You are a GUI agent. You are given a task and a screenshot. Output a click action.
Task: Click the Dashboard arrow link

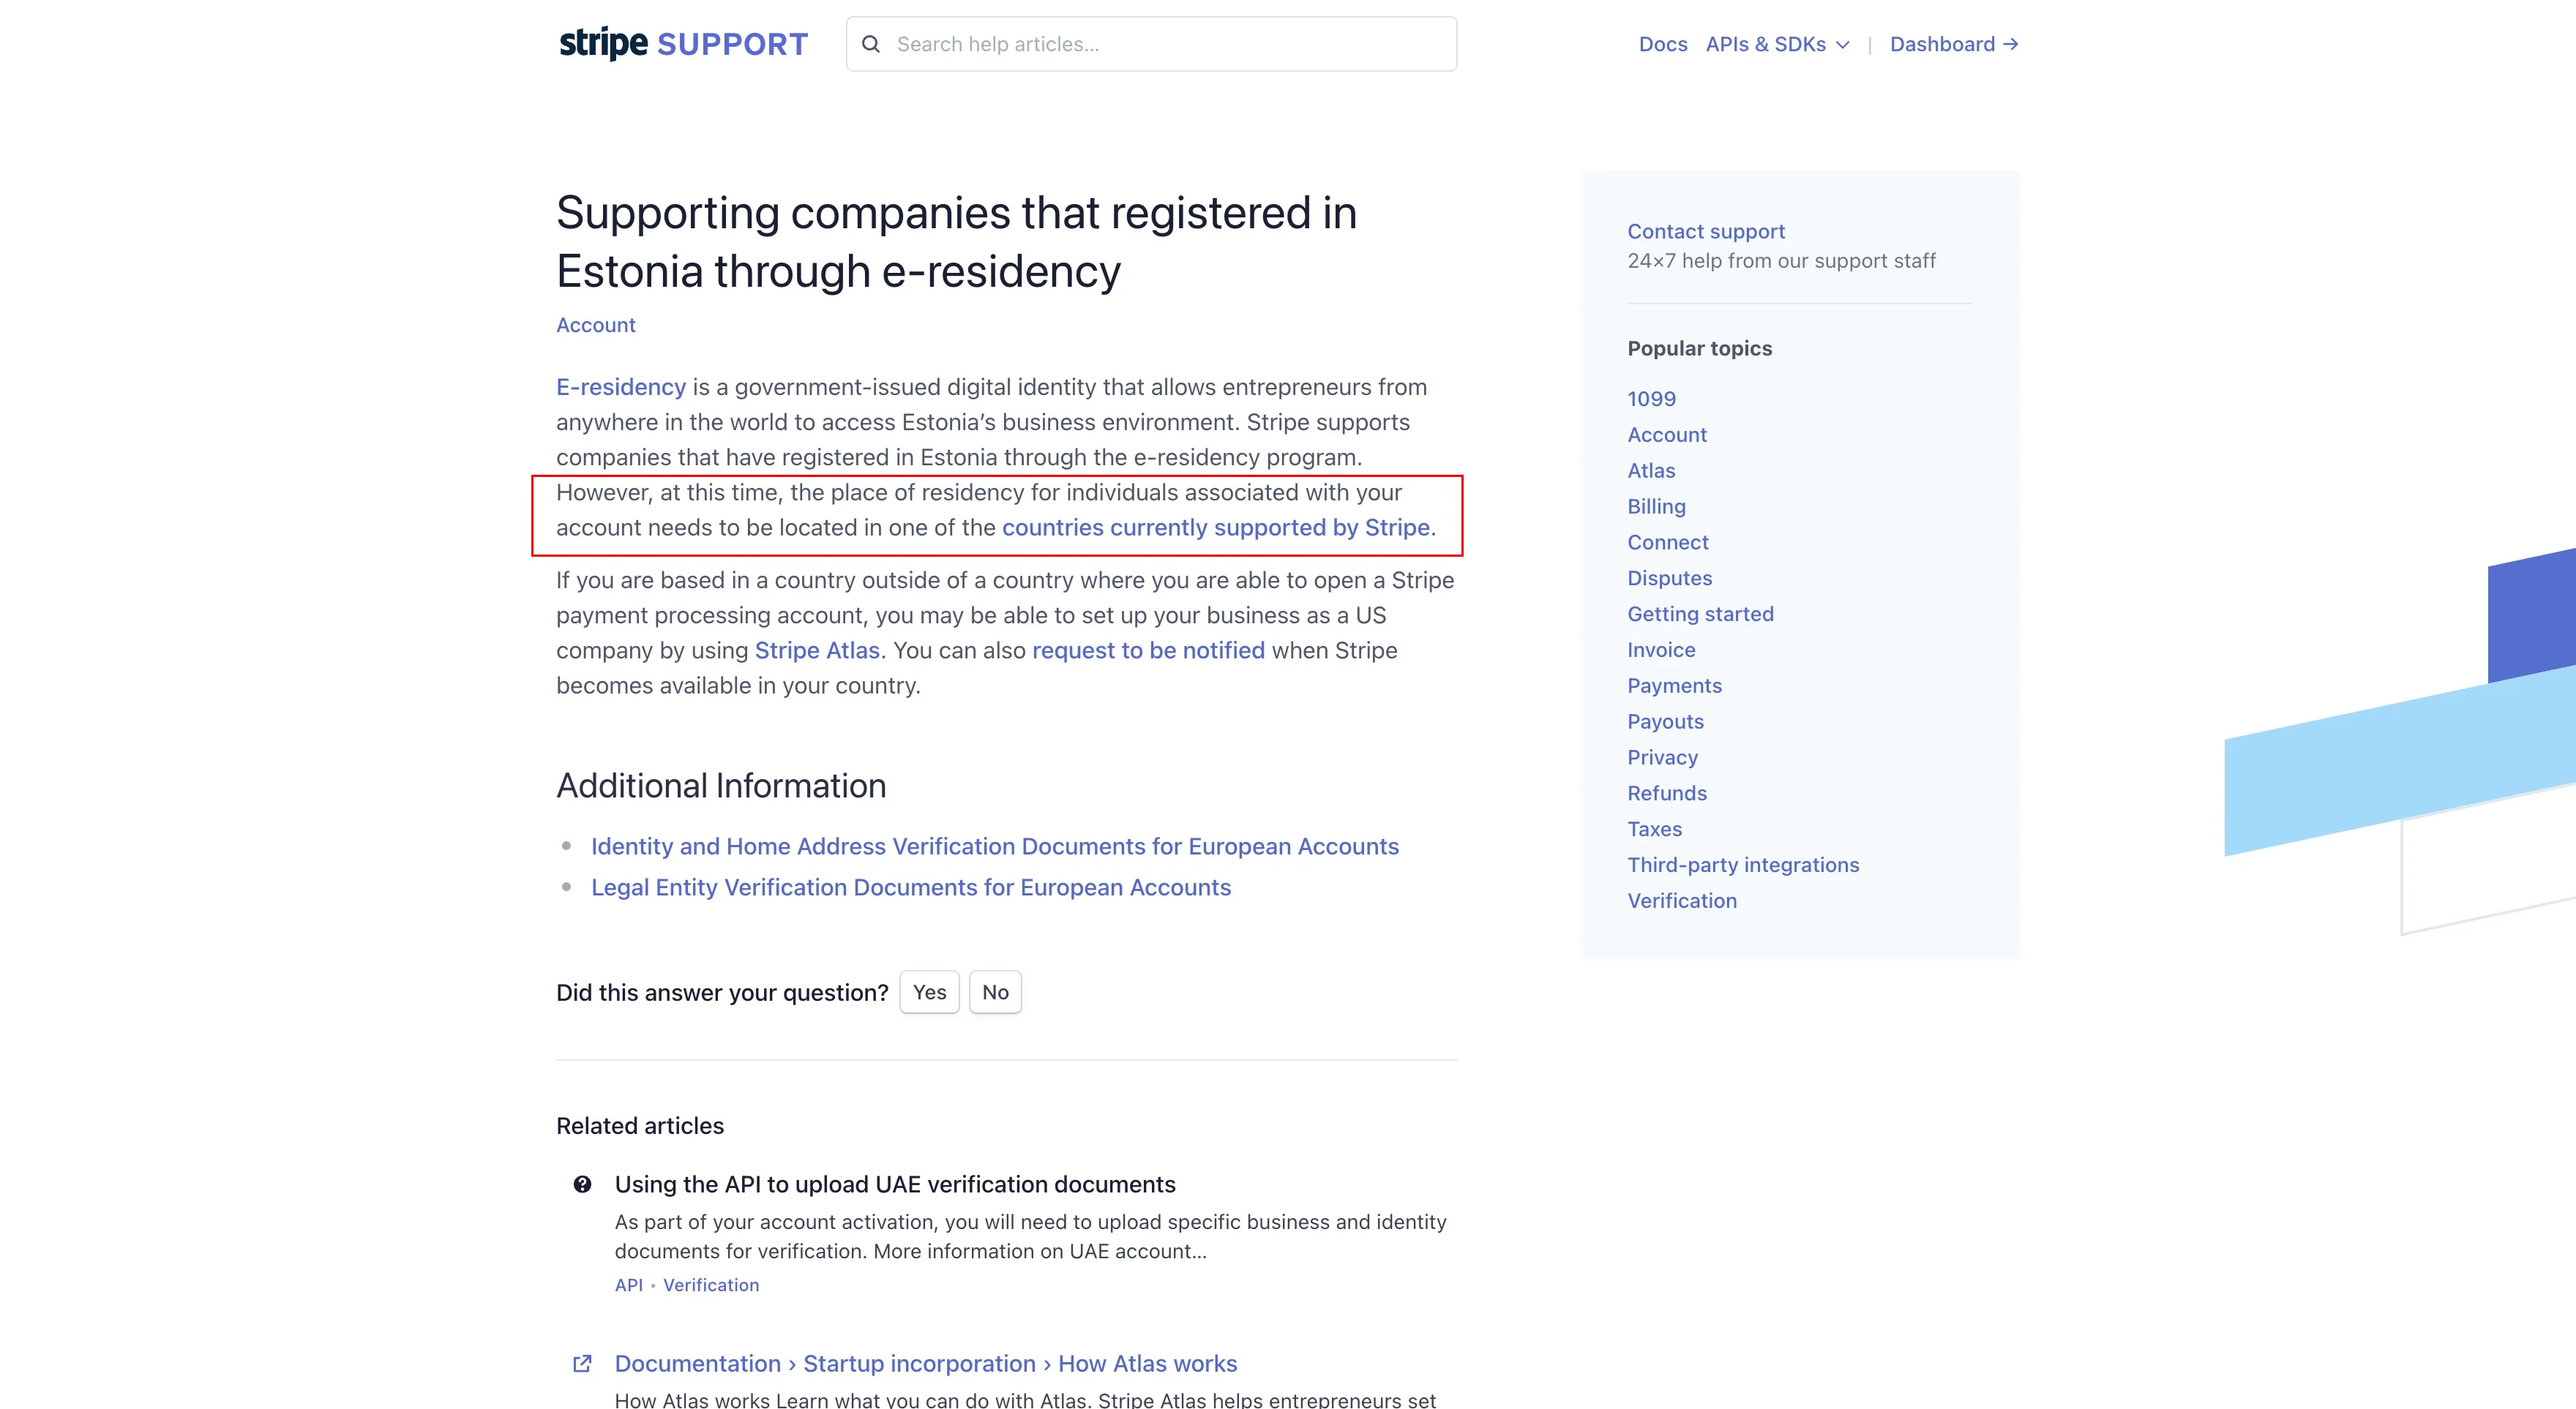click(1954, 44)
